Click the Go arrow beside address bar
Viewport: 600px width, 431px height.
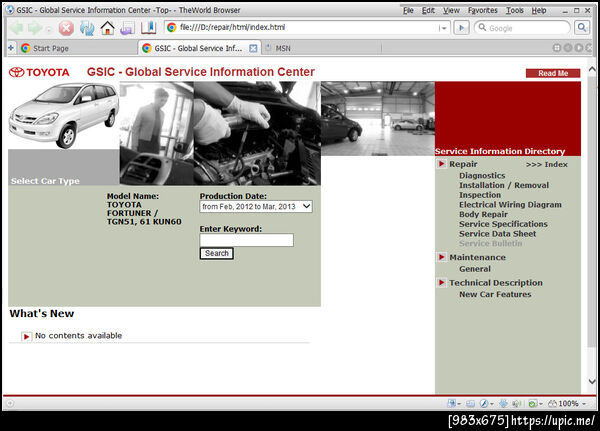point(461,28)
